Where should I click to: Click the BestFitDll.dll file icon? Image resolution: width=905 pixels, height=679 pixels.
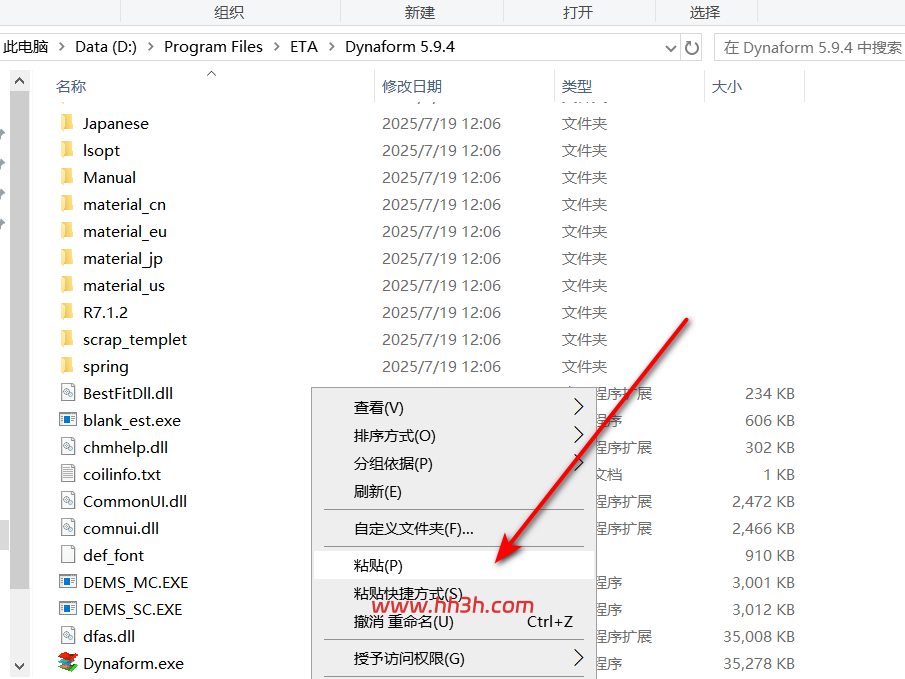coord(68,393)
